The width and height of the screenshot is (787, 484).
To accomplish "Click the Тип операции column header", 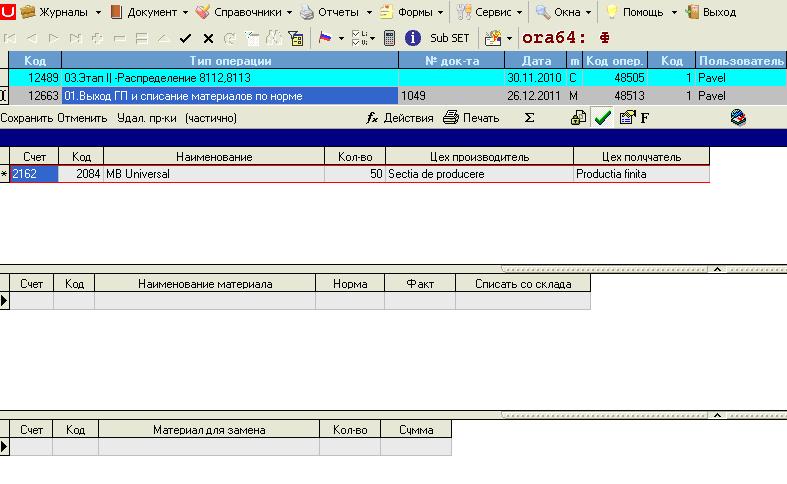I will pos(230,61).
